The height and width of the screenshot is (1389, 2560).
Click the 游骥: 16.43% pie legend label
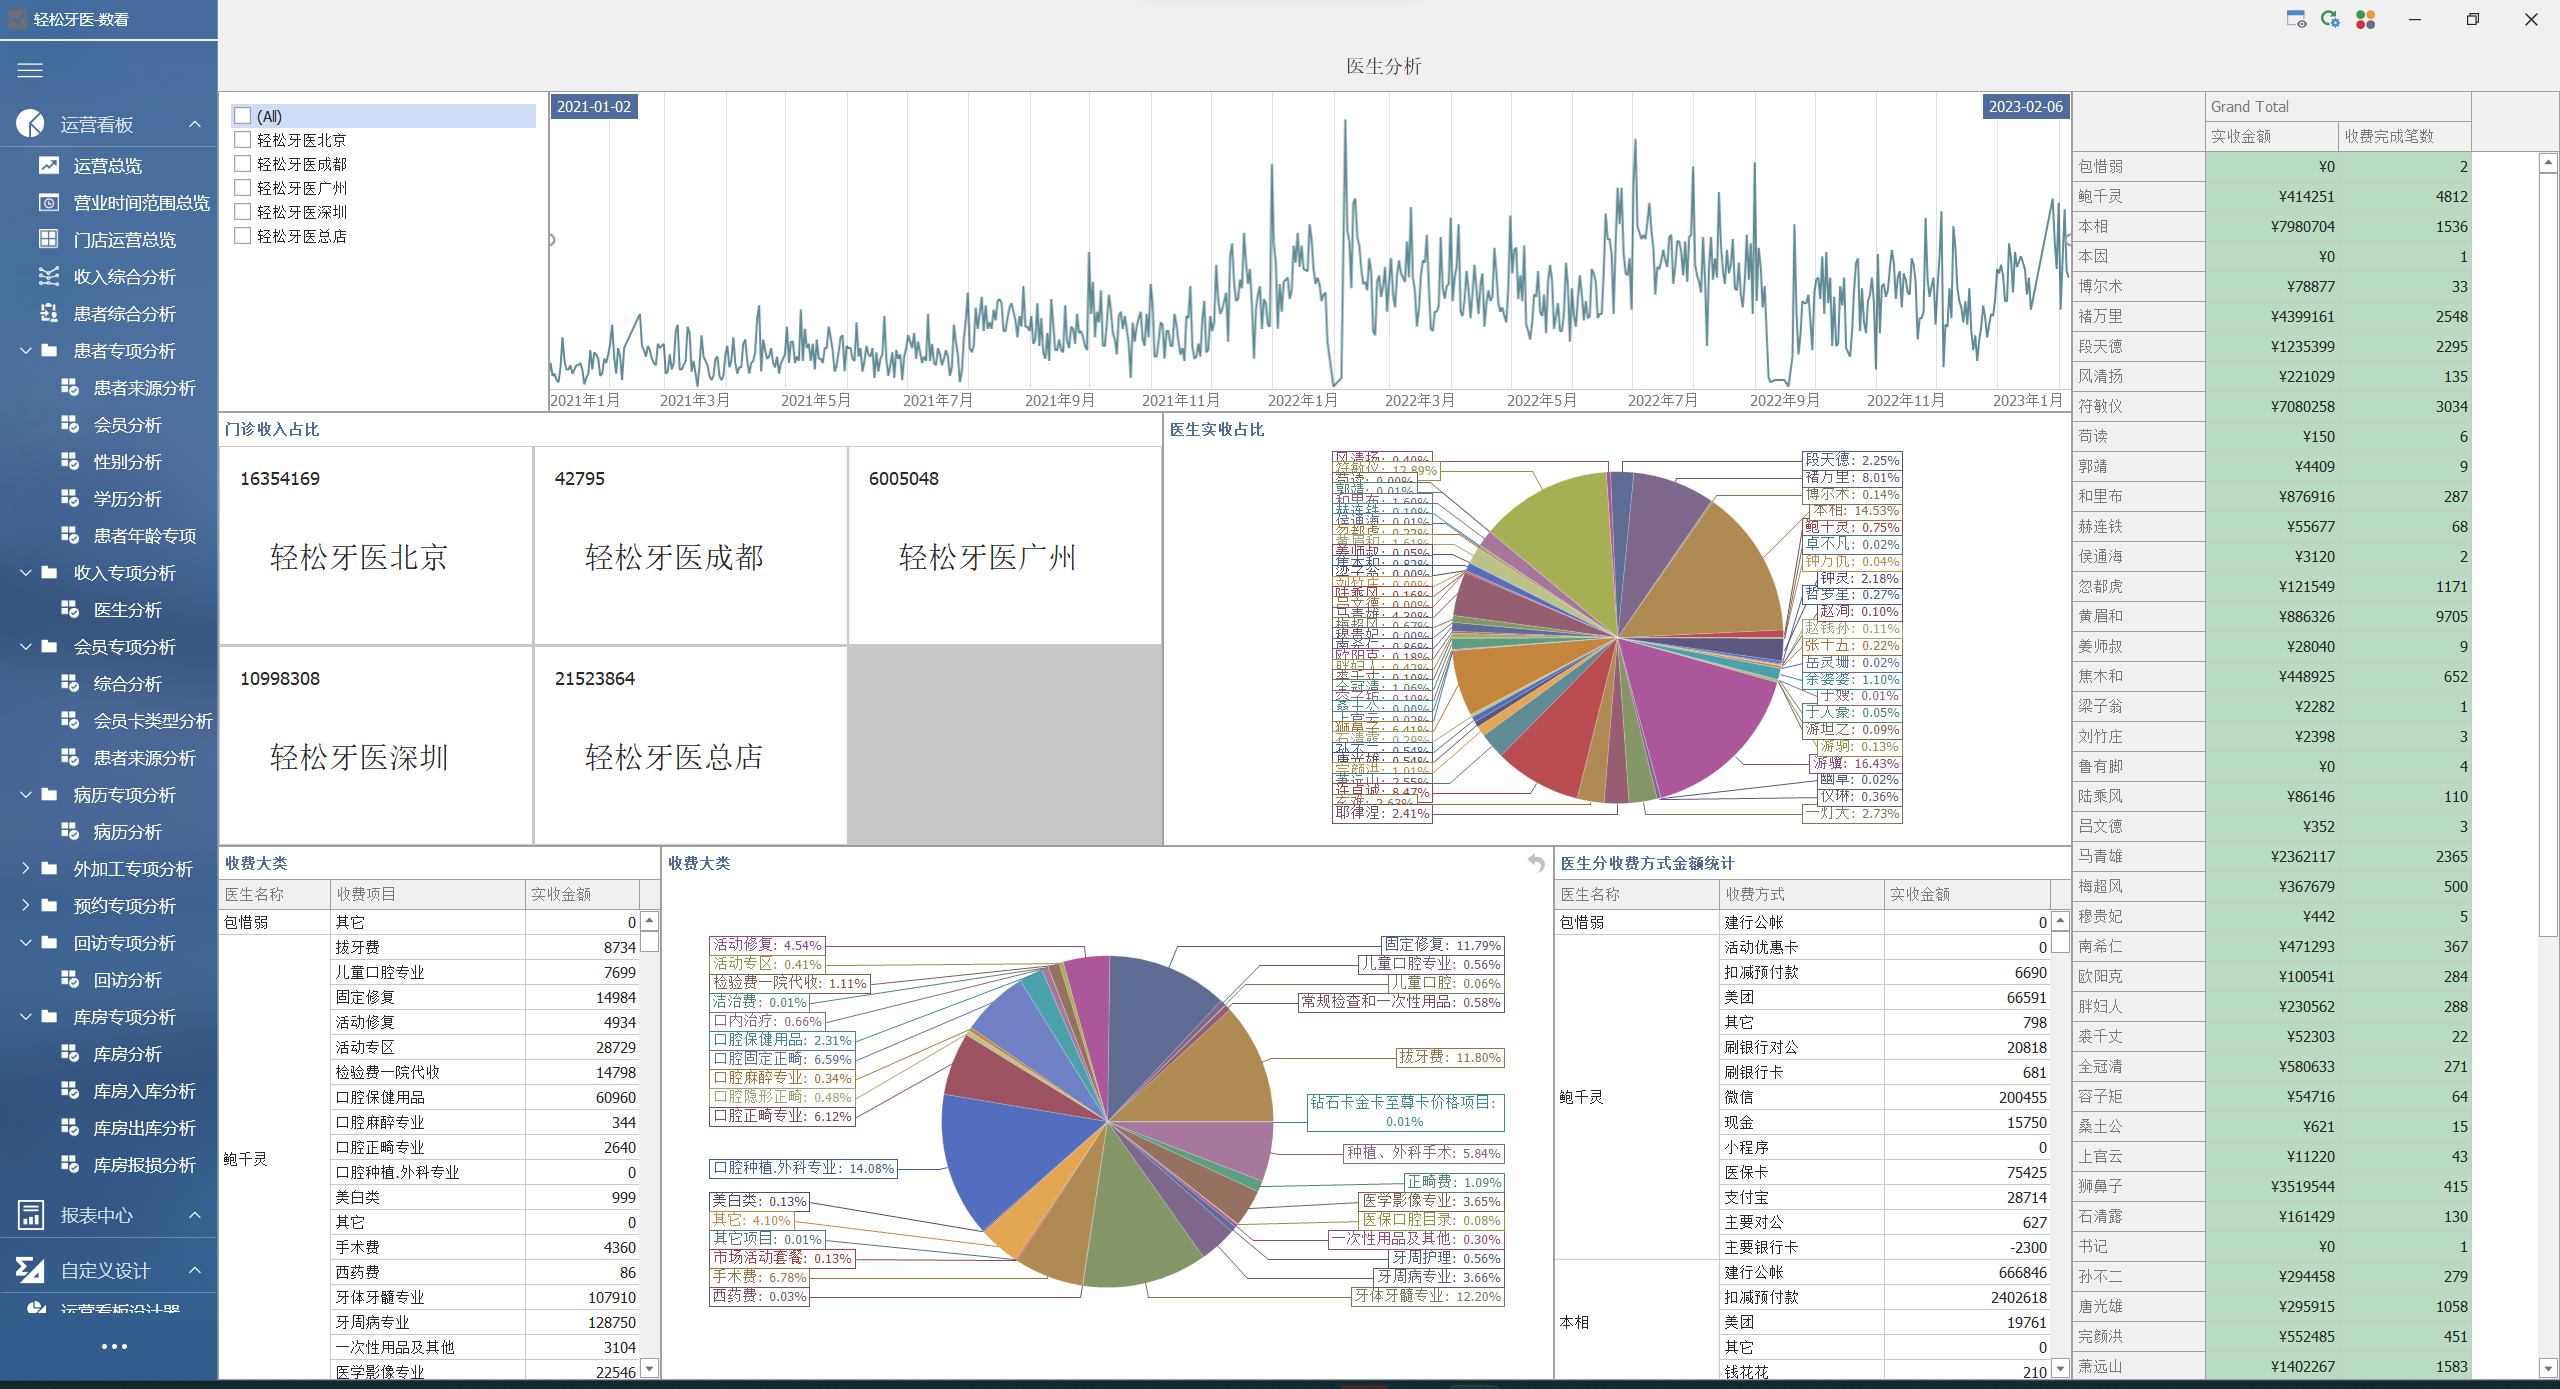[1857, 763]
